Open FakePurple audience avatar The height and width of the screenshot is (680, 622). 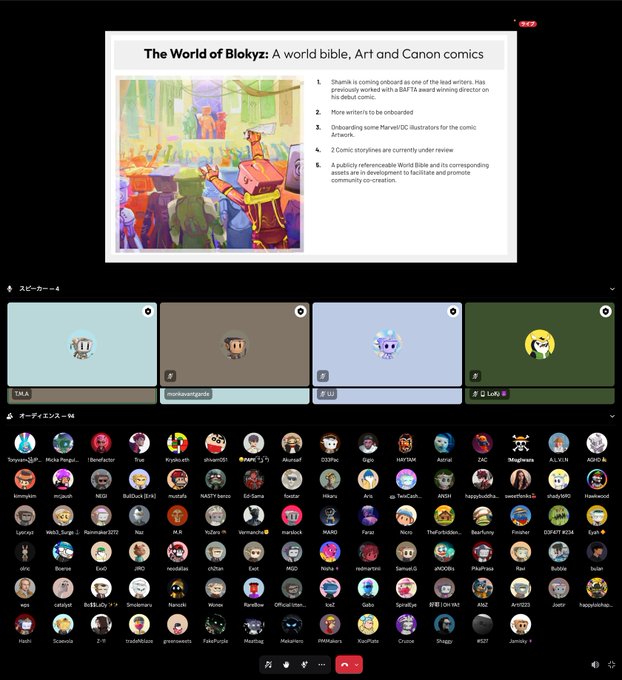(216, 625)
